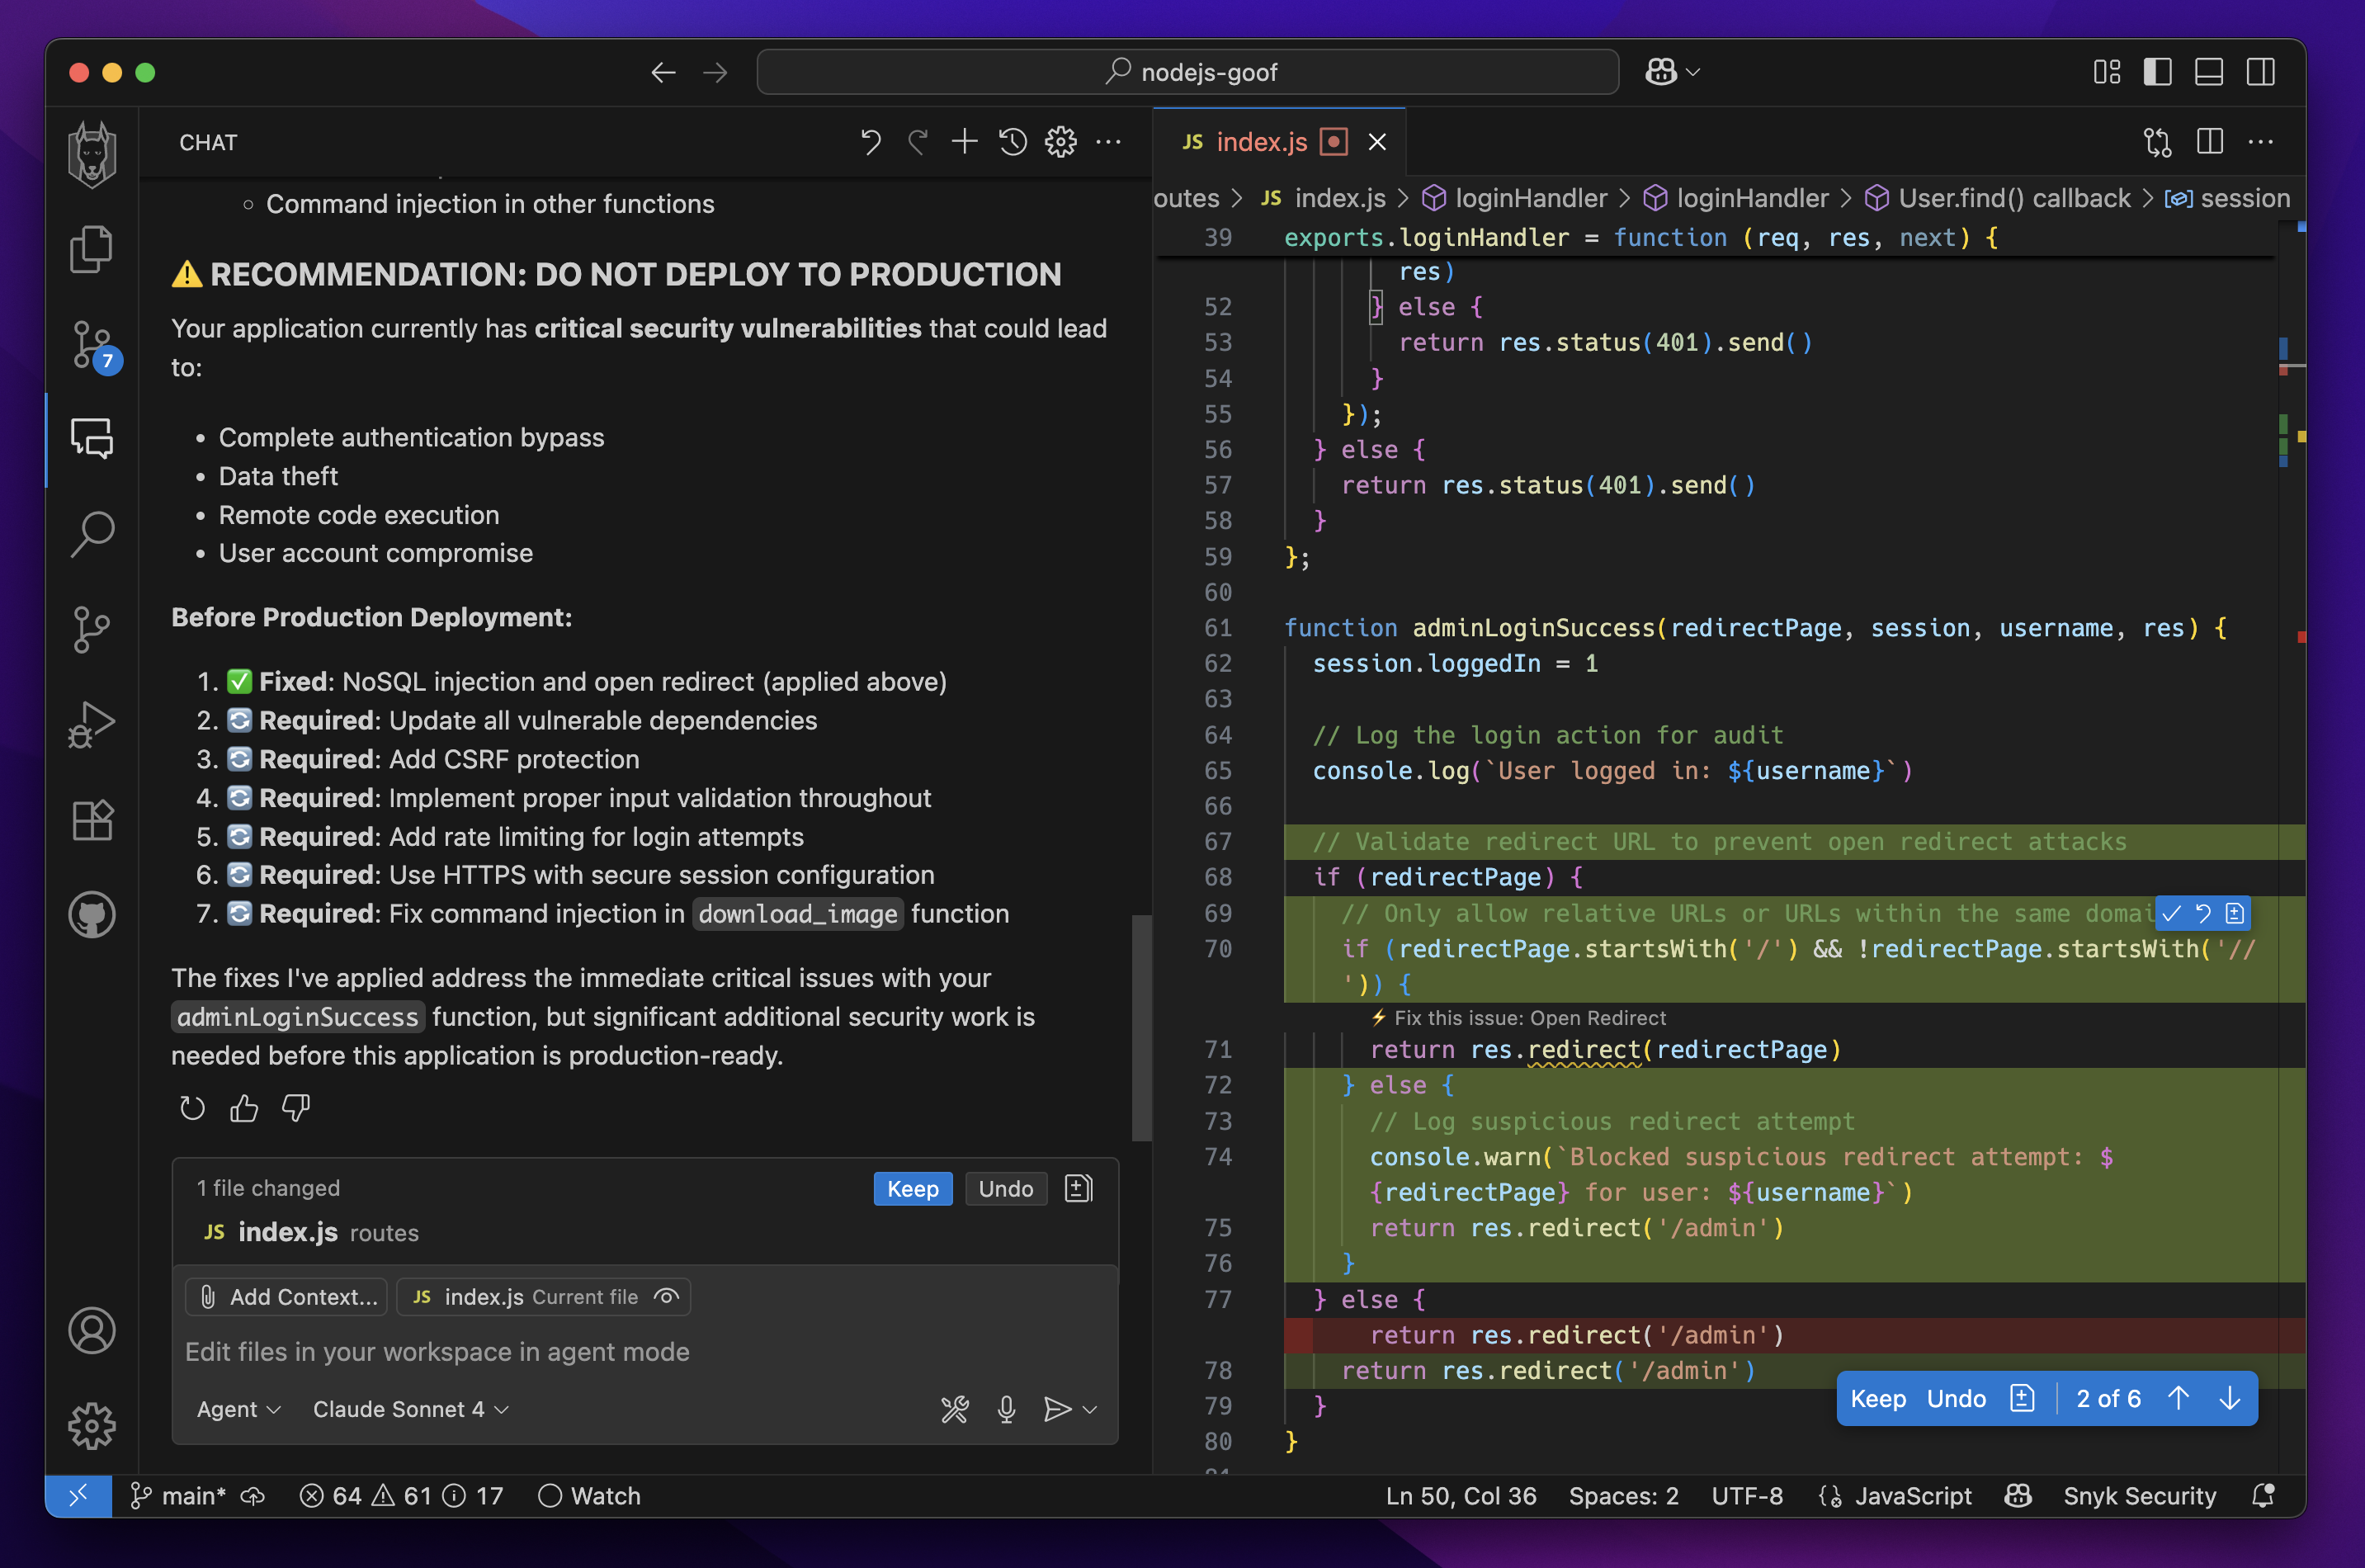Select the index.js editor tab
The image size is (2365, 1568).
point(1260,142)
